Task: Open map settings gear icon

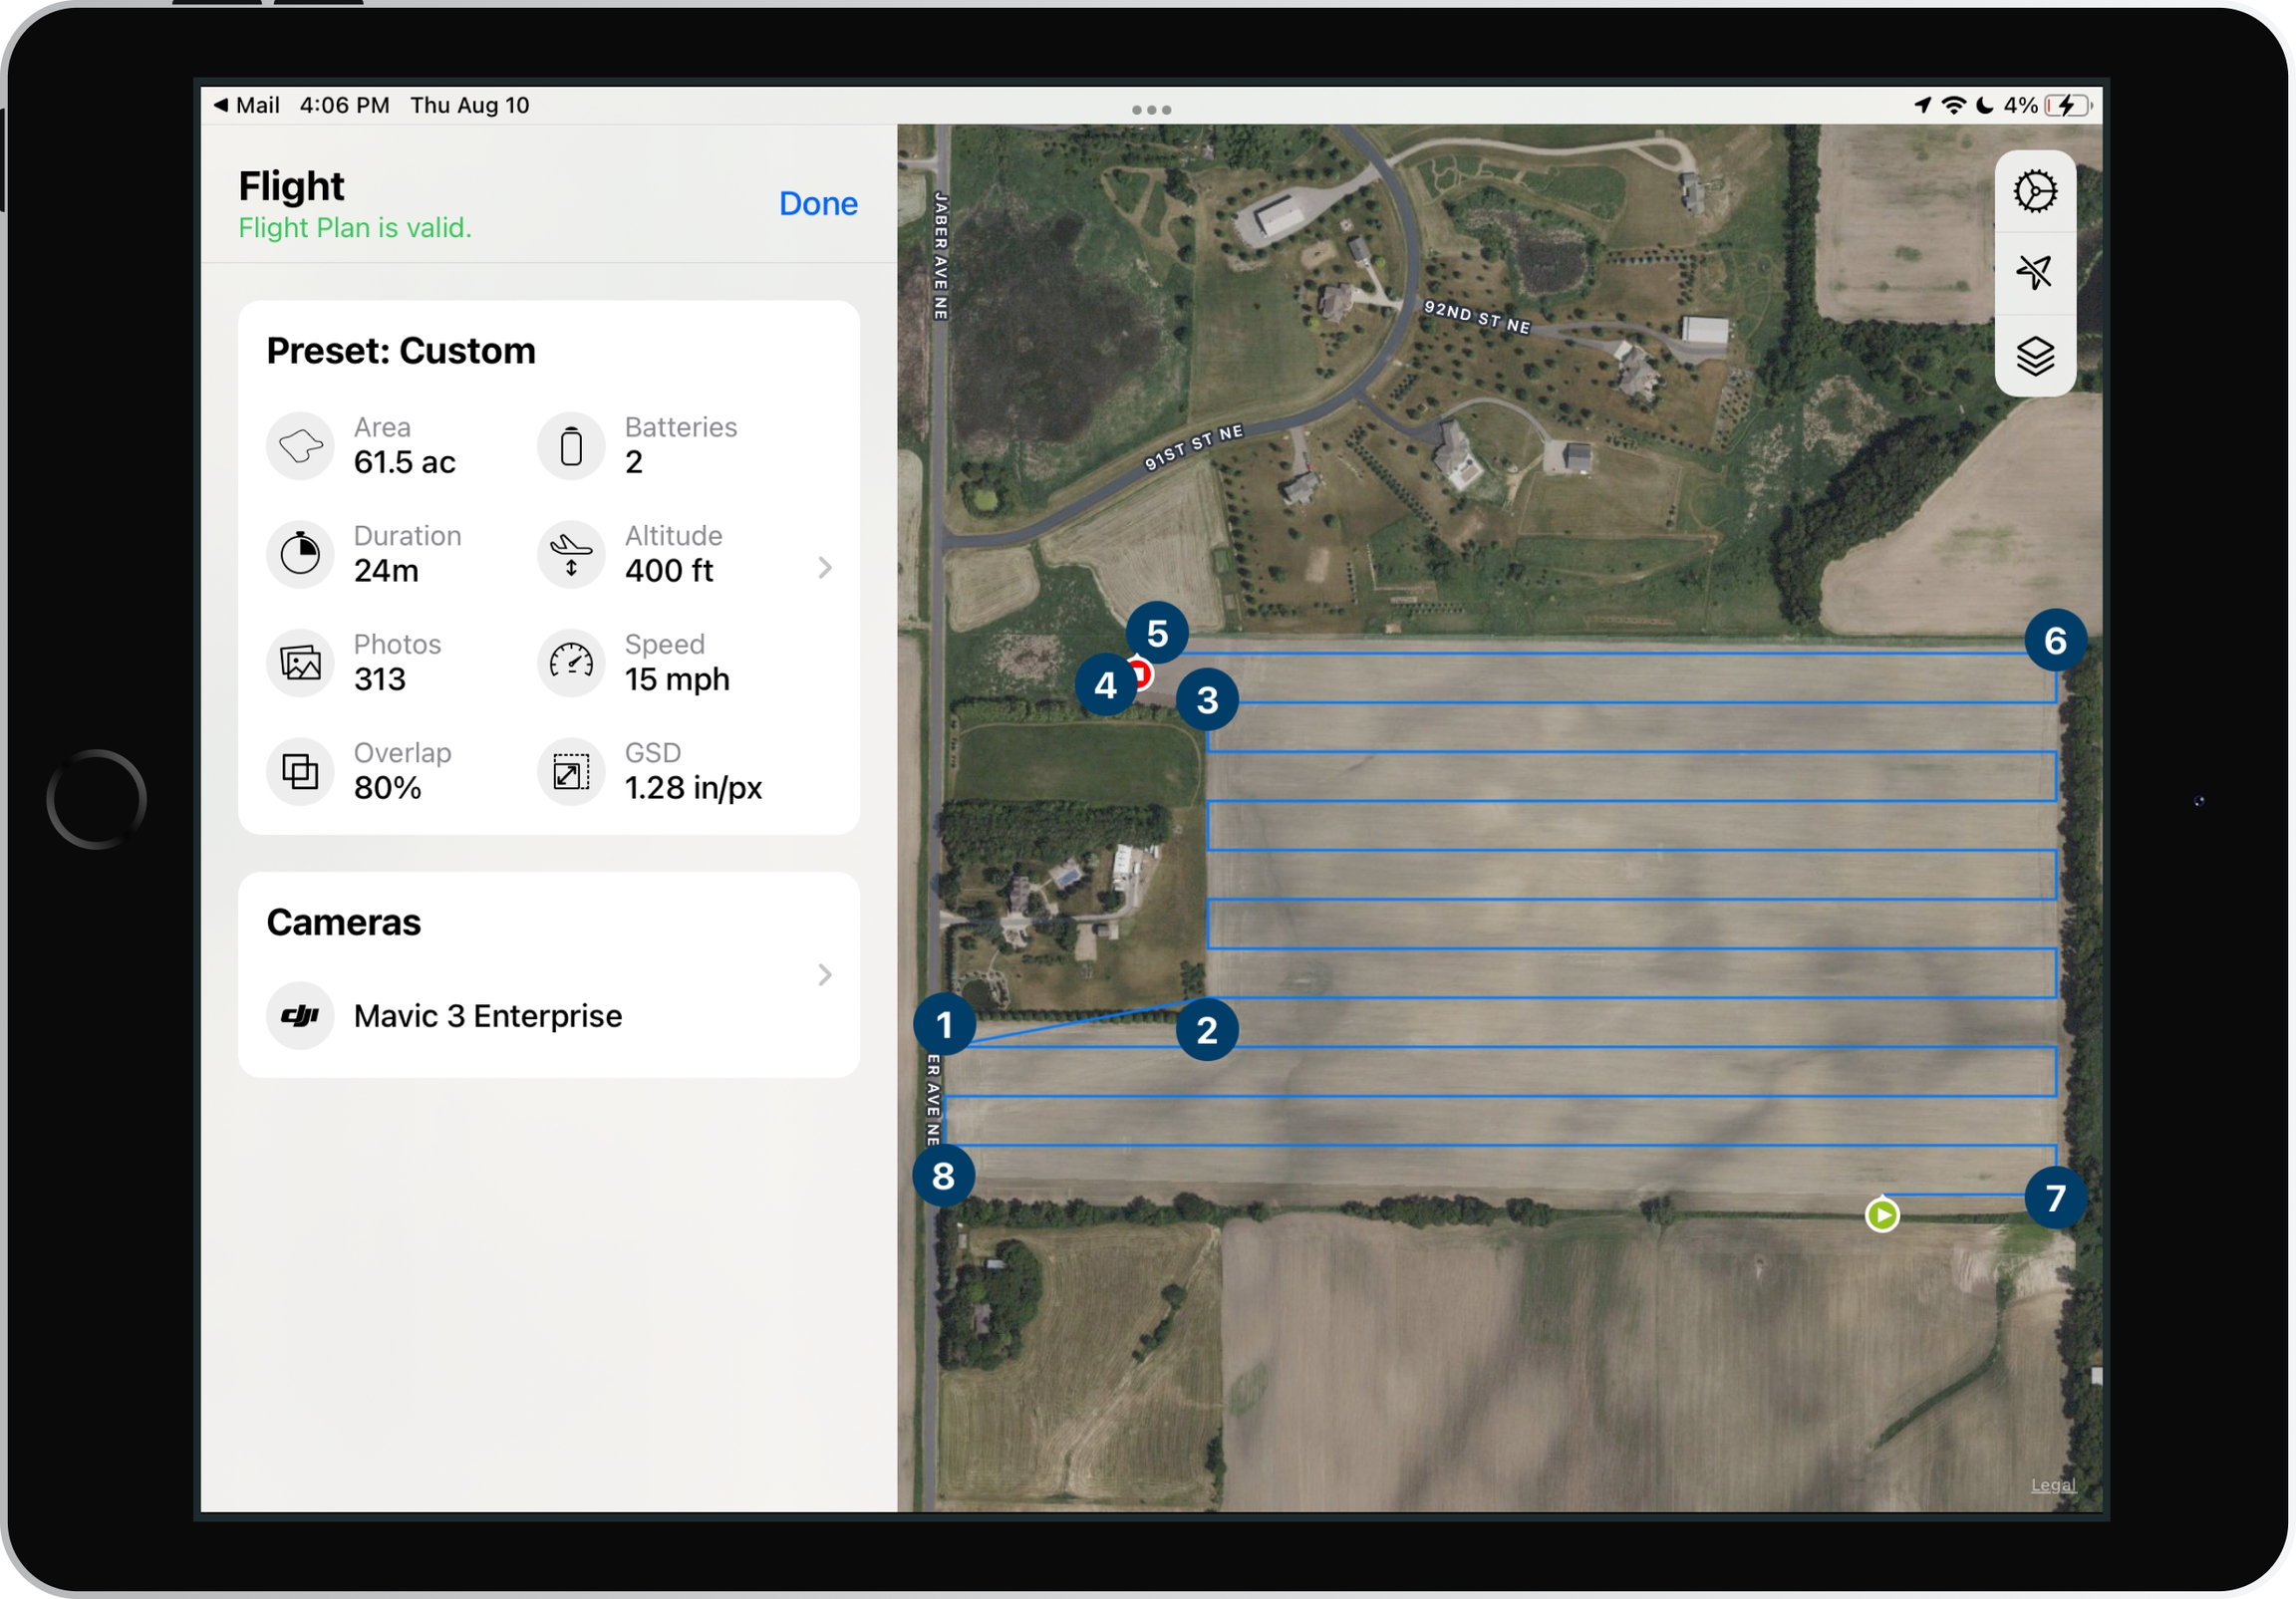Action: (x=2034, y=191)
